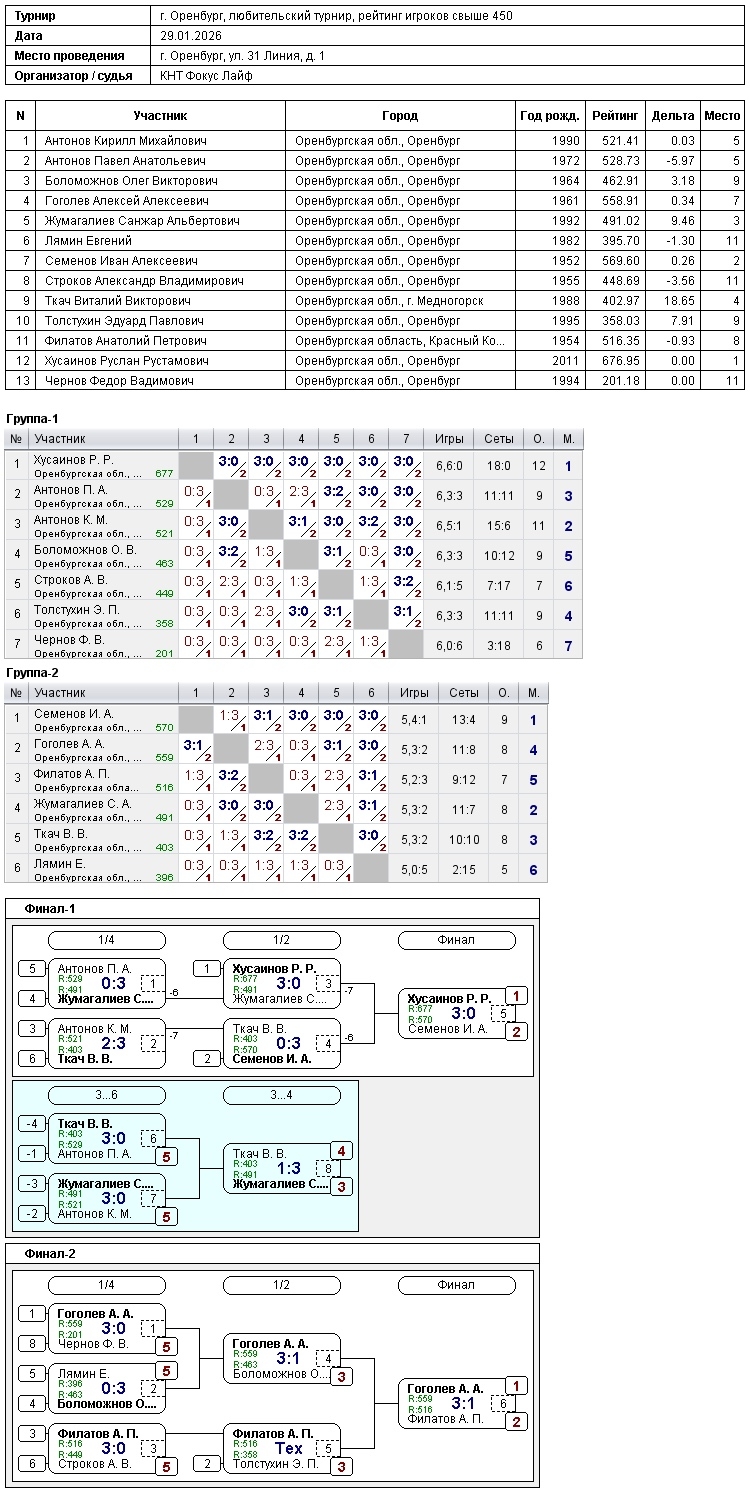
Task: Click the "Tex" result in Финал-2 semifinal
Action: tap(288, 1448)
